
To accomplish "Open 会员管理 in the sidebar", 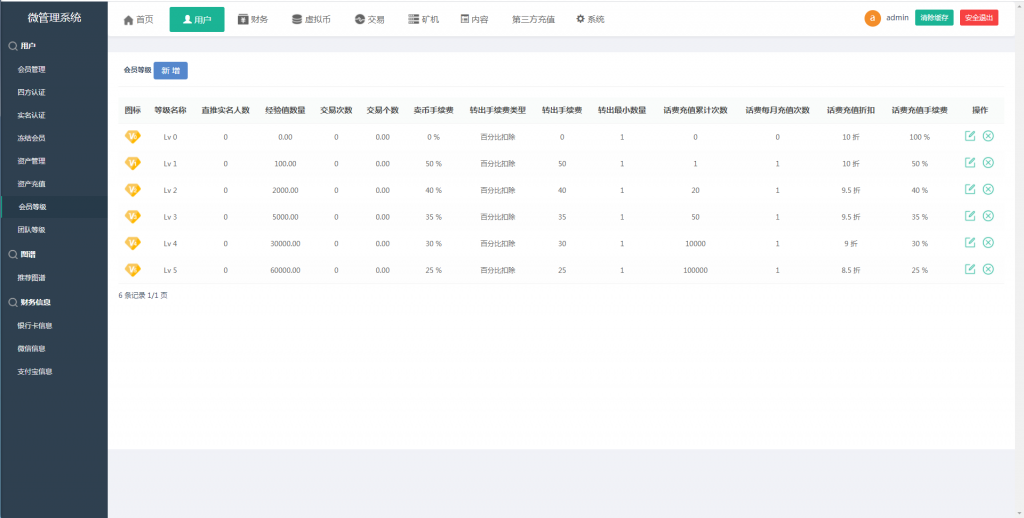I will tap(31, 70).
